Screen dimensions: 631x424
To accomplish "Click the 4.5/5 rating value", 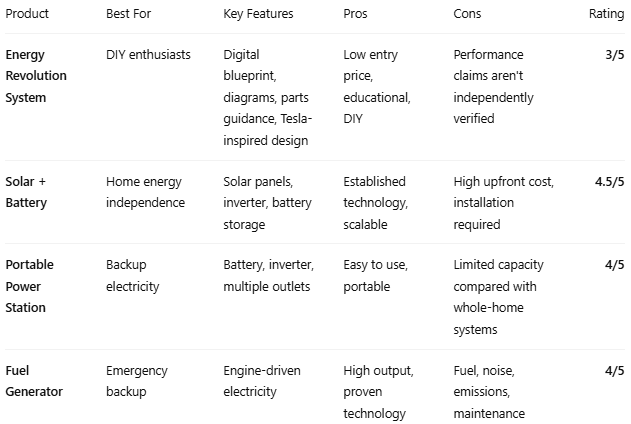I will pos(609,182).
